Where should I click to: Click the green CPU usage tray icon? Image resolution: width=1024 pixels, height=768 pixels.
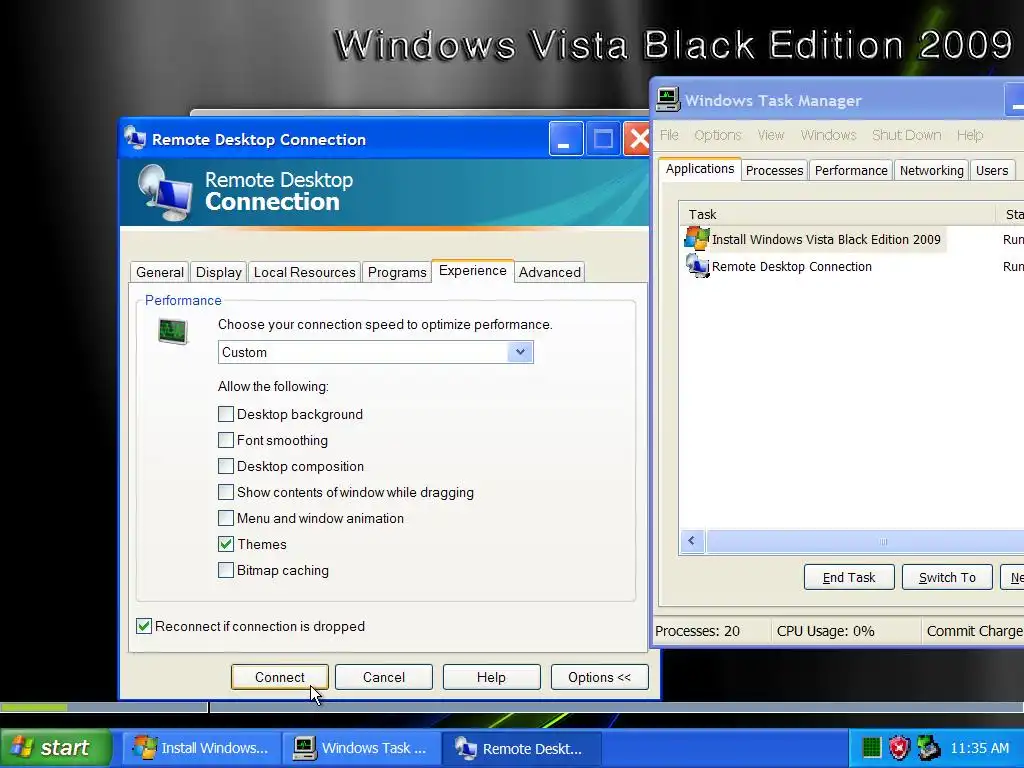coord(871,747)
